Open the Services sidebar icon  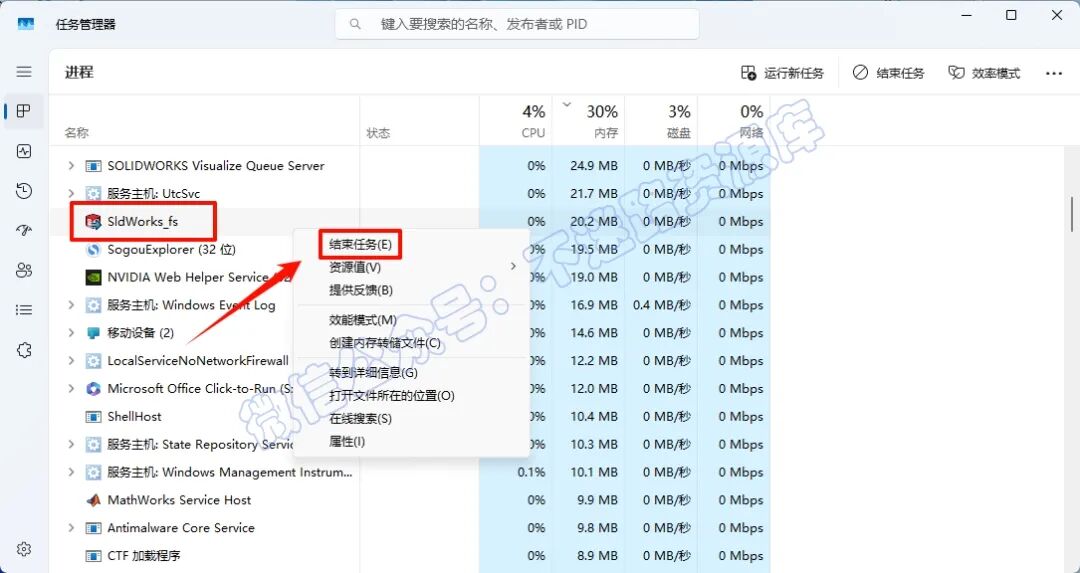pos(24,351)
